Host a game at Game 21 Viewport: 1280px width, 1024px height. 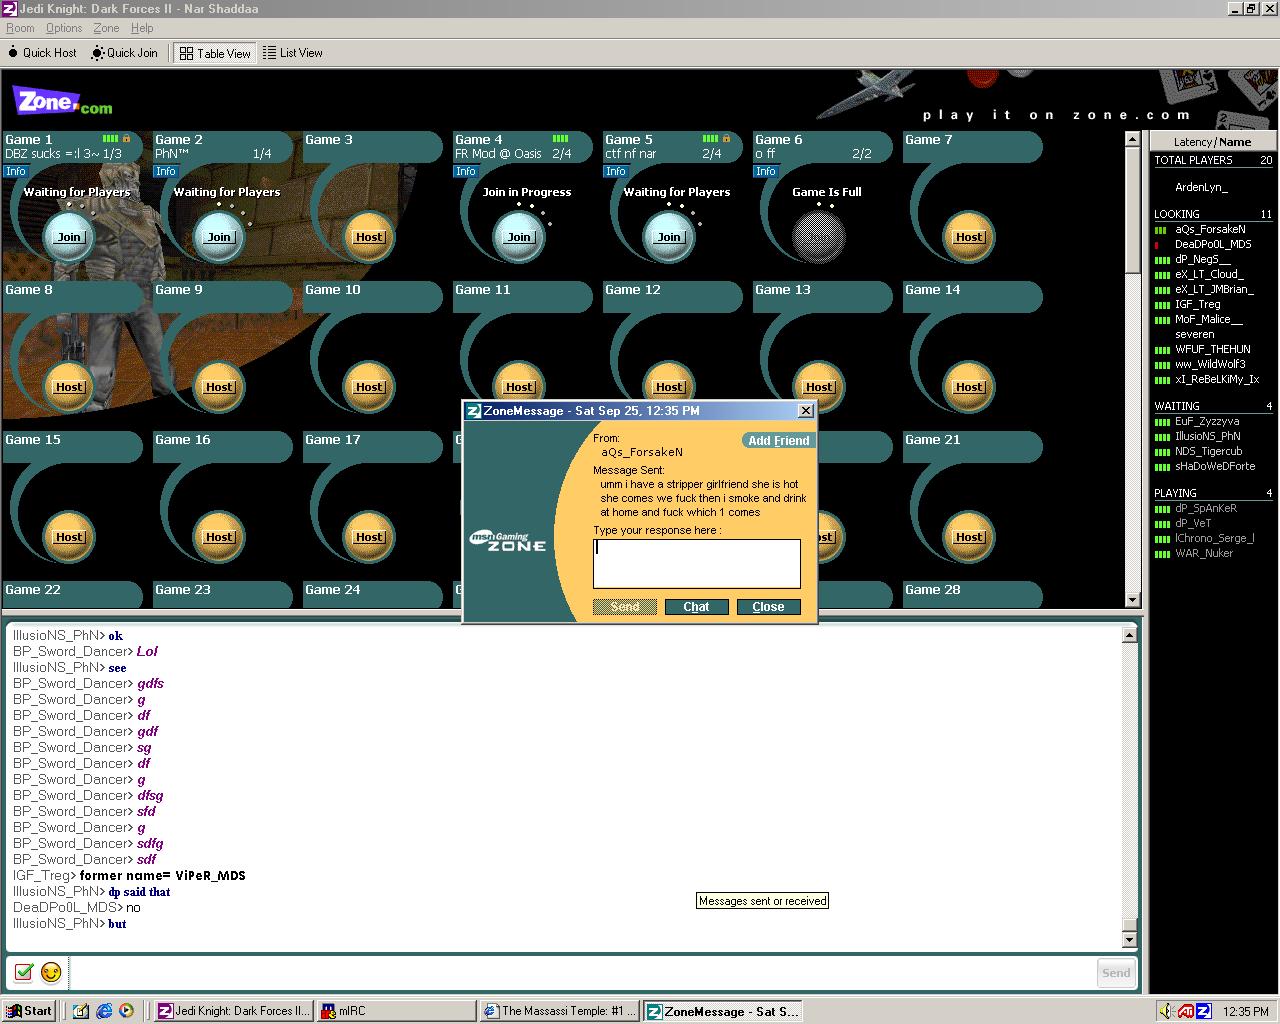969,537
